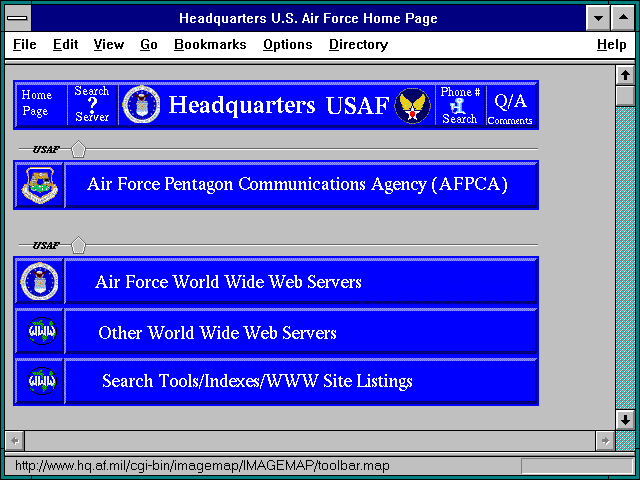The image size is (640, 480).
Task: Open Air Force World Wide Web Servers link
Action: tap(300, 281)
